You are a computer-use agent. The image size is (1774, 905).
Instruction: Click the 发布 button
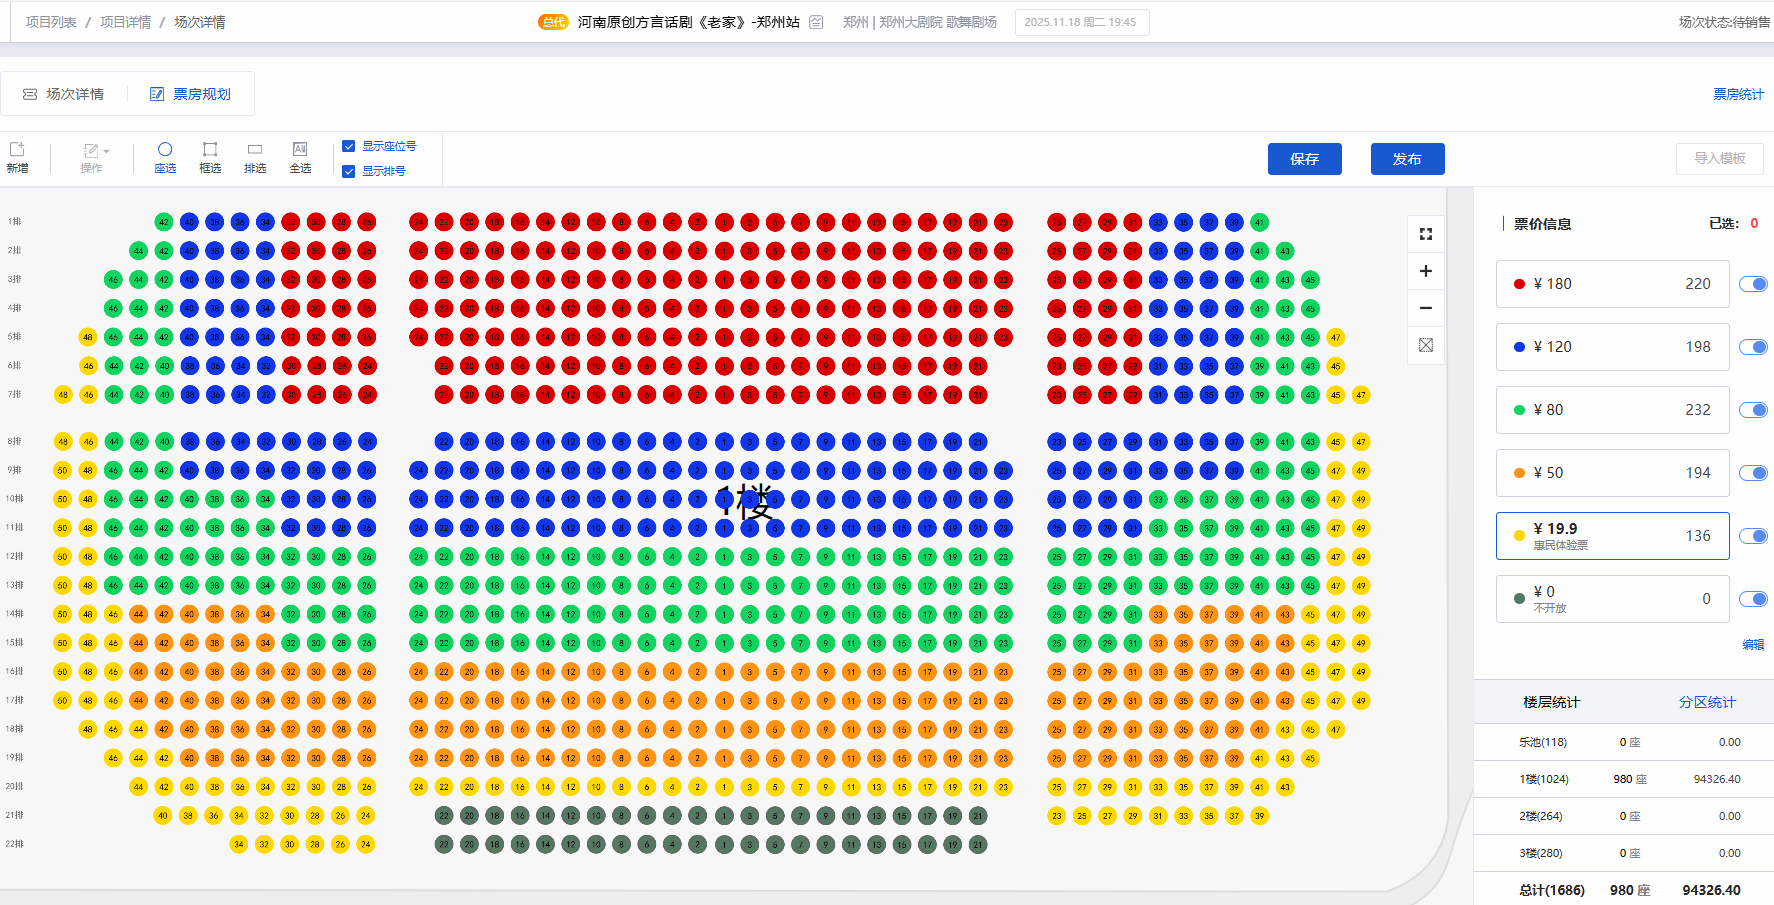(1407, 159)
